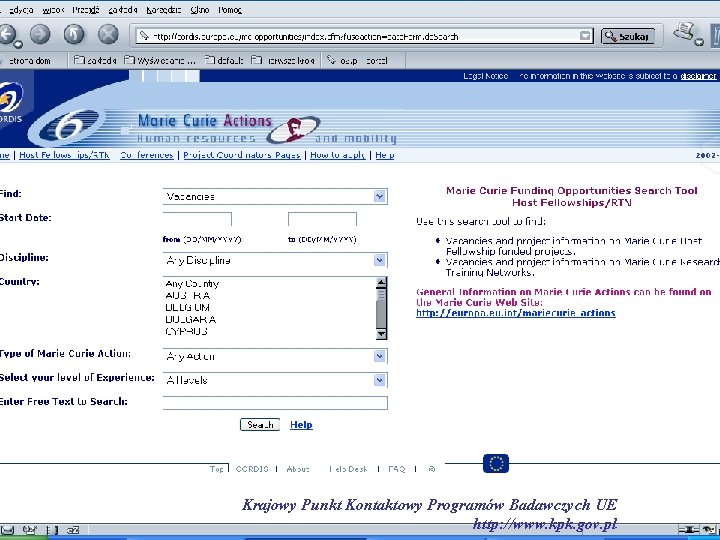Expand the Any Action type dropdown

pyautogui.click(x=379, y=356)
